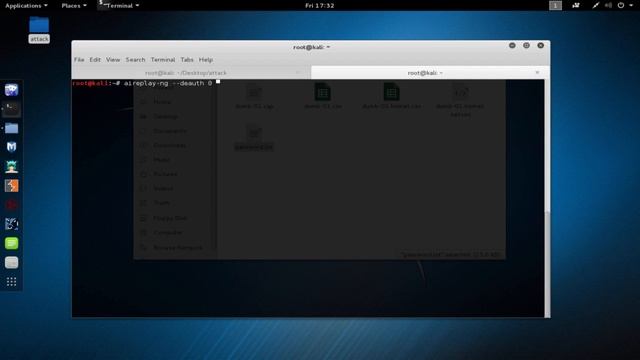
Task: Expand the system menu arrow beside power icon
Action: 631,5
